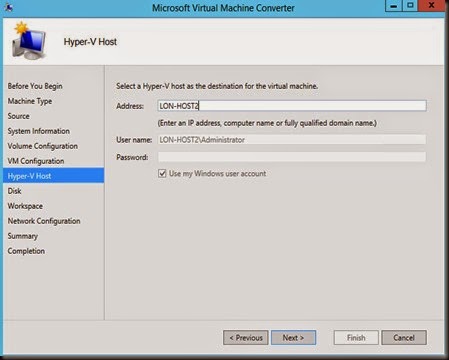Select the highlighted Hyper-V Host step

click(53, 176)
